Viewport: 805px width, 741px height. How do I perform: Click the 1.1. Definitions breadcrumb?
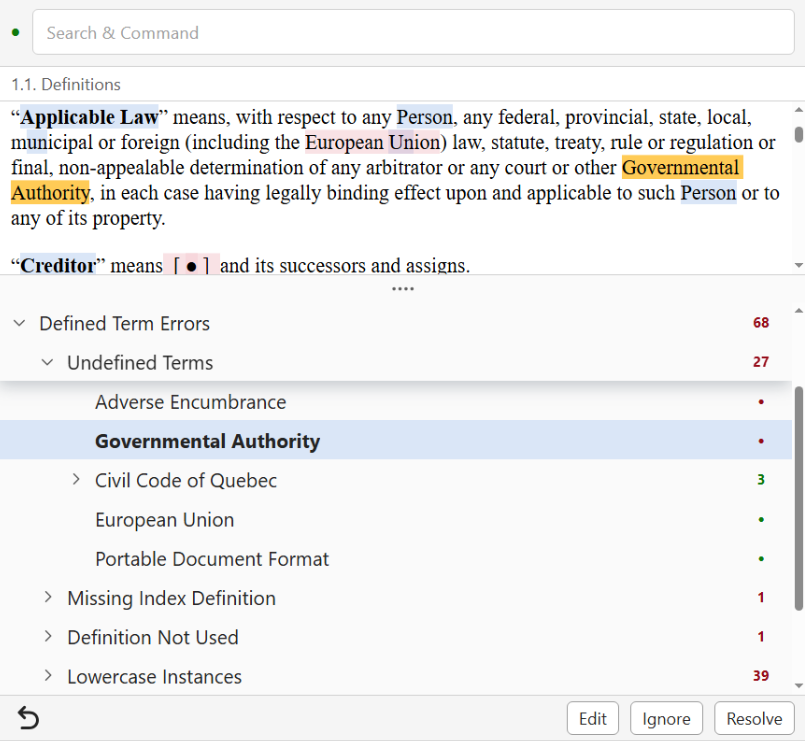pos(66,84)
